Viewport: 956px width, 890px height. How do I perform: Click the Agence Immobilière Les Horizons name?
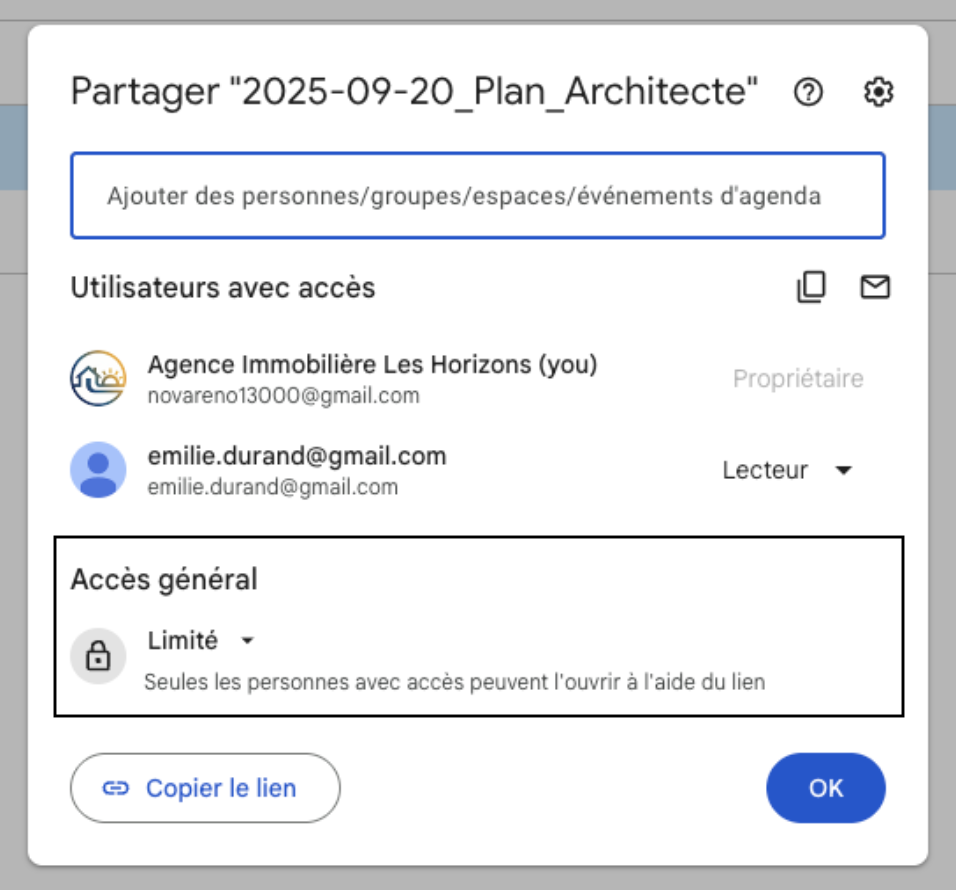tap(372, 365)
